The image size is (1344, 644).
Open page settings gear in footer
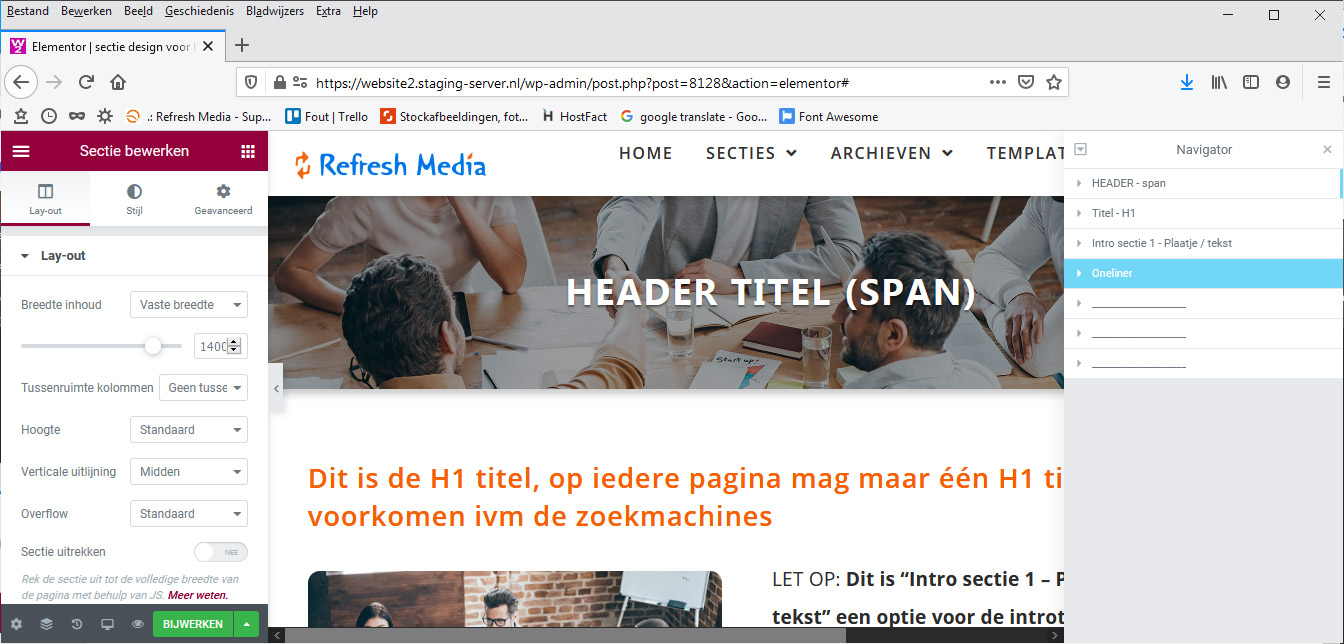pos(16,624)
